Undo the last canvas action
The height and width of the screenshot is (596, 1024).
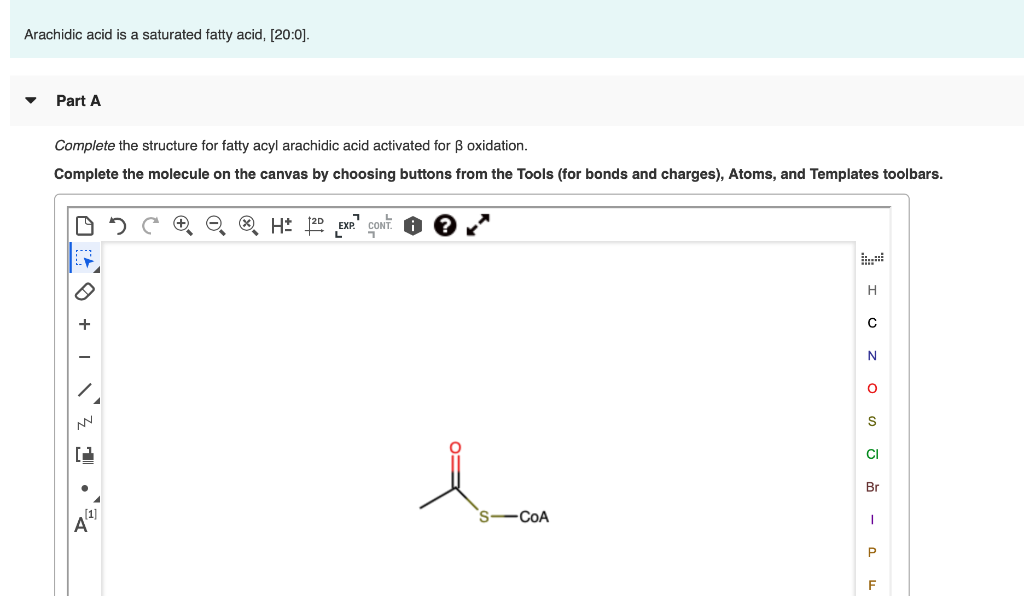point(116,225)
